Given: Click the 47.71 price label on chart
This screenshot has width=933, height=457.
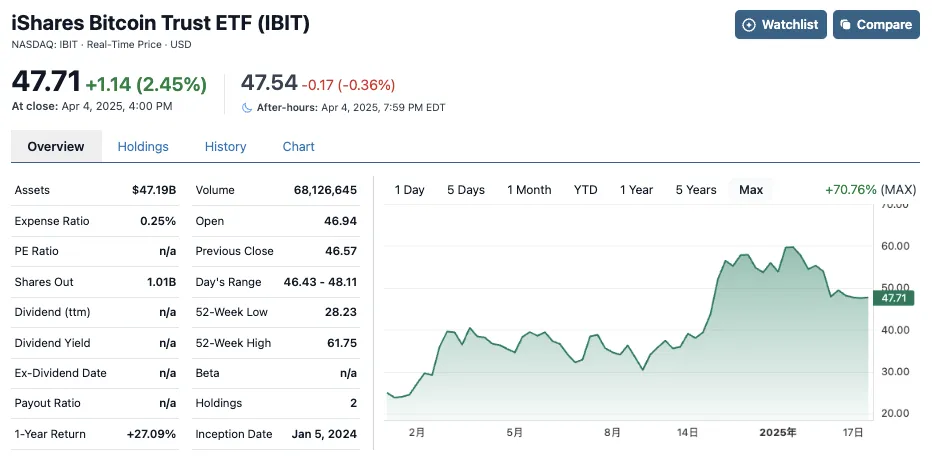Looking at the screenshot, I should coord(891,298).
